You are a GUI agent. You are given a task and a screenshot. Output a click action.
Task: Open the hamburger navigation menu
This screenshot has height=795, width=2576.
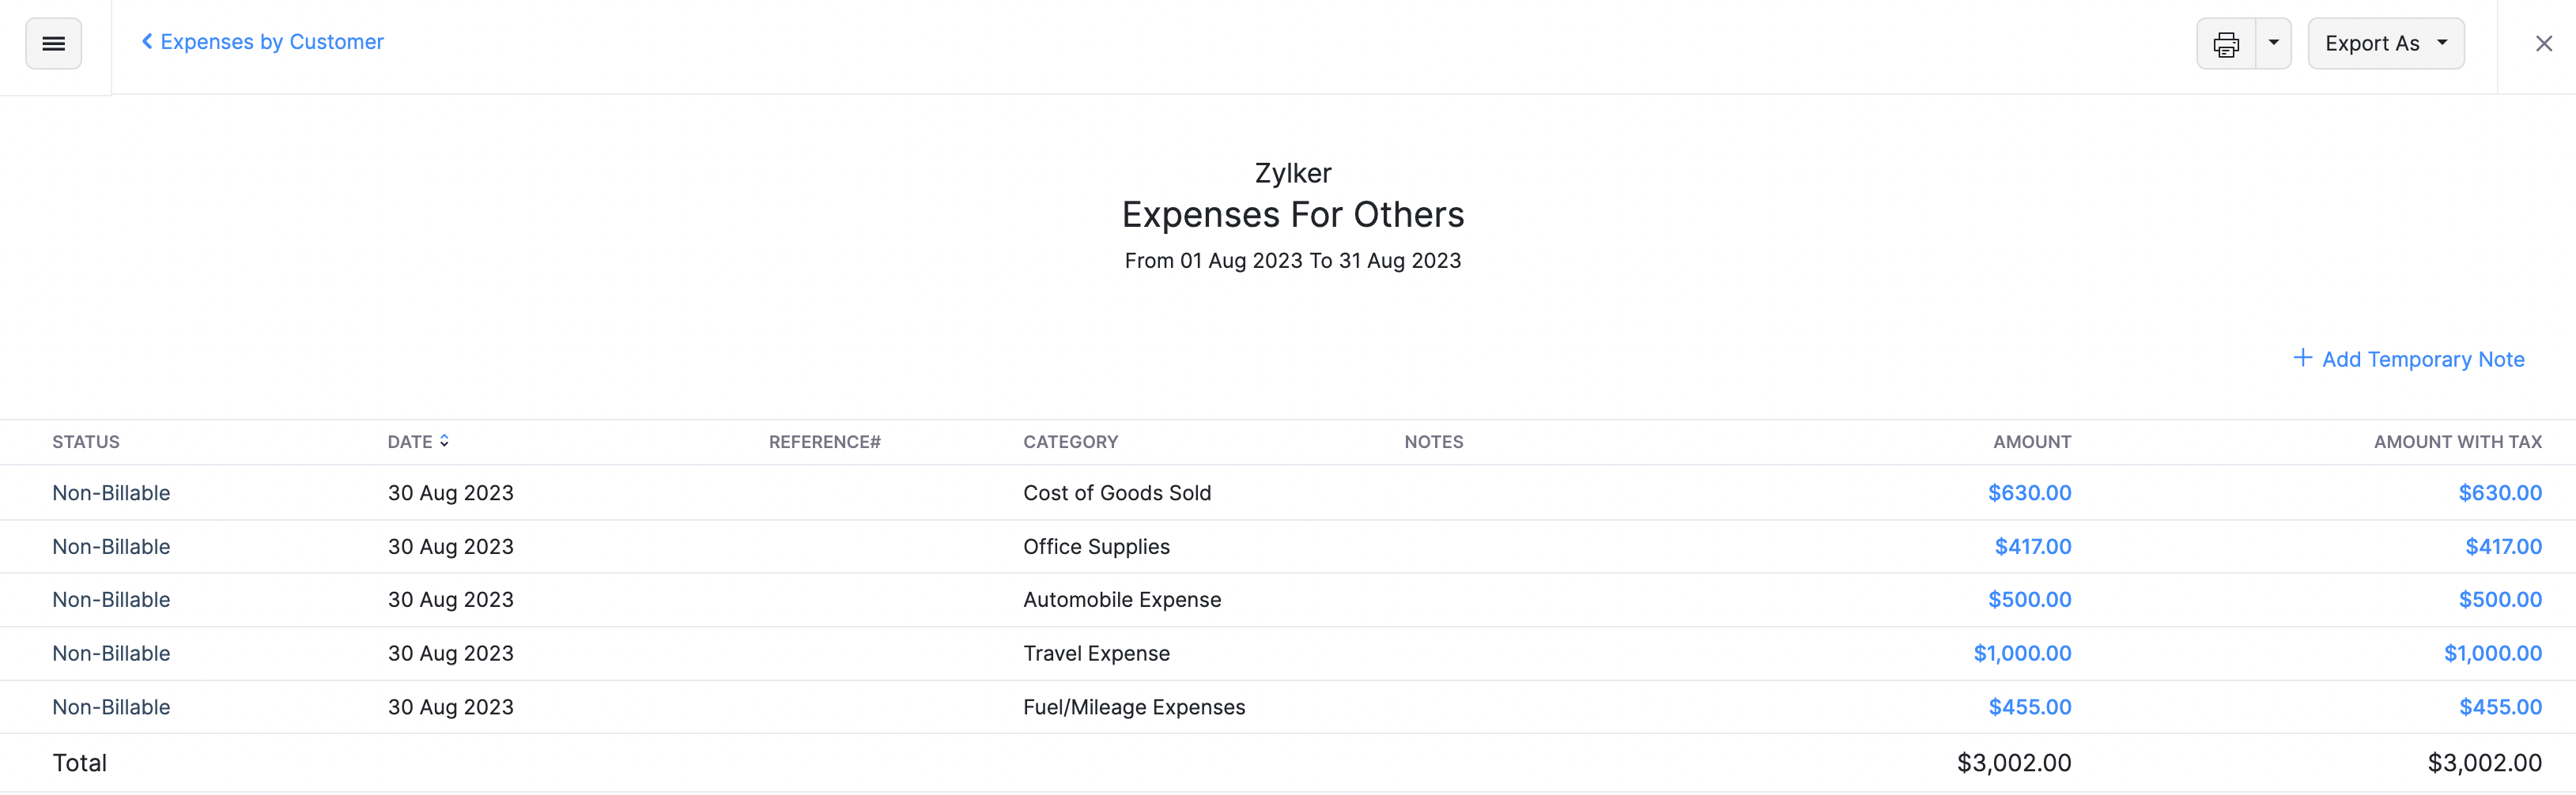pos(53,43)
